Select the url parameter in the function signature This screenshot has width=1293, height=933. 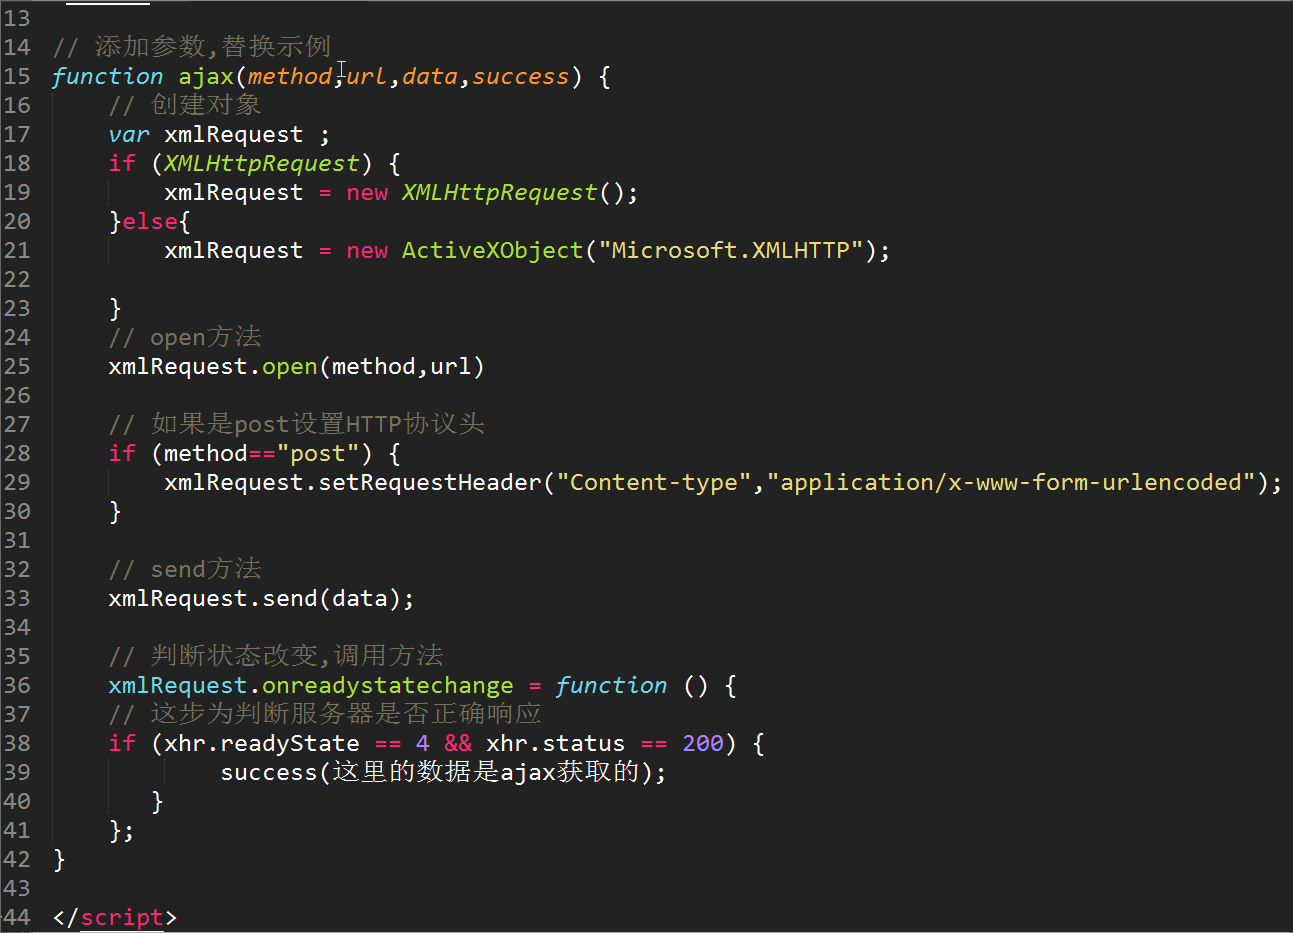(367, 76)
